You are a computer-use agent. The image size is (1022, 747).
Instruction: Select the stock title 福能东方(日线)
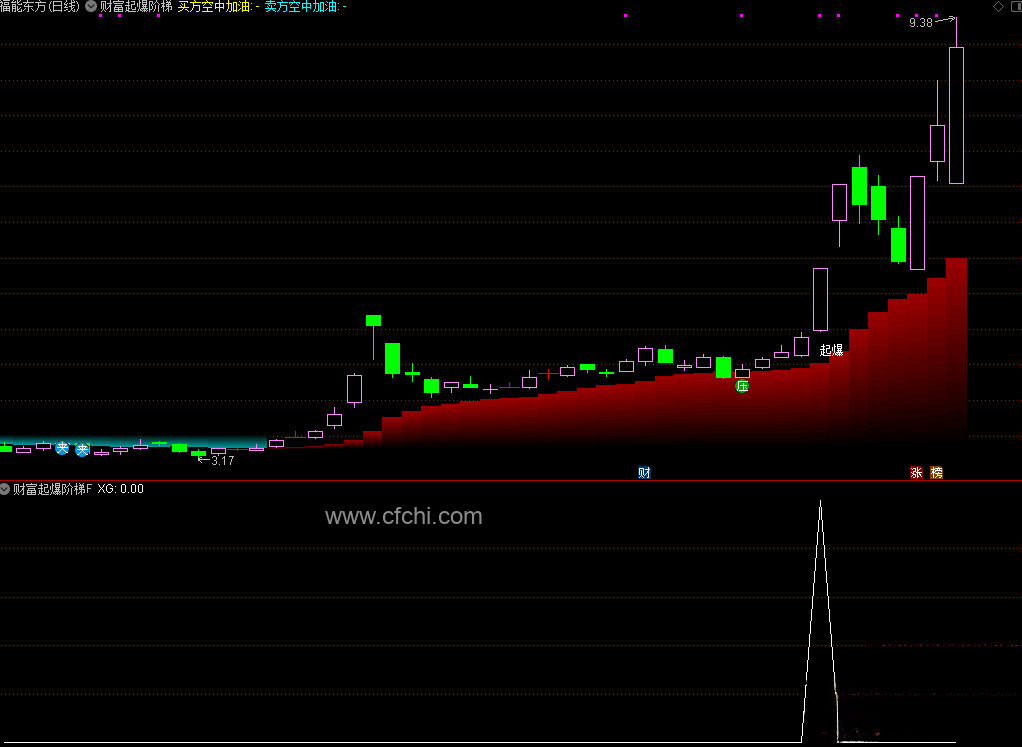pos(40,7)
